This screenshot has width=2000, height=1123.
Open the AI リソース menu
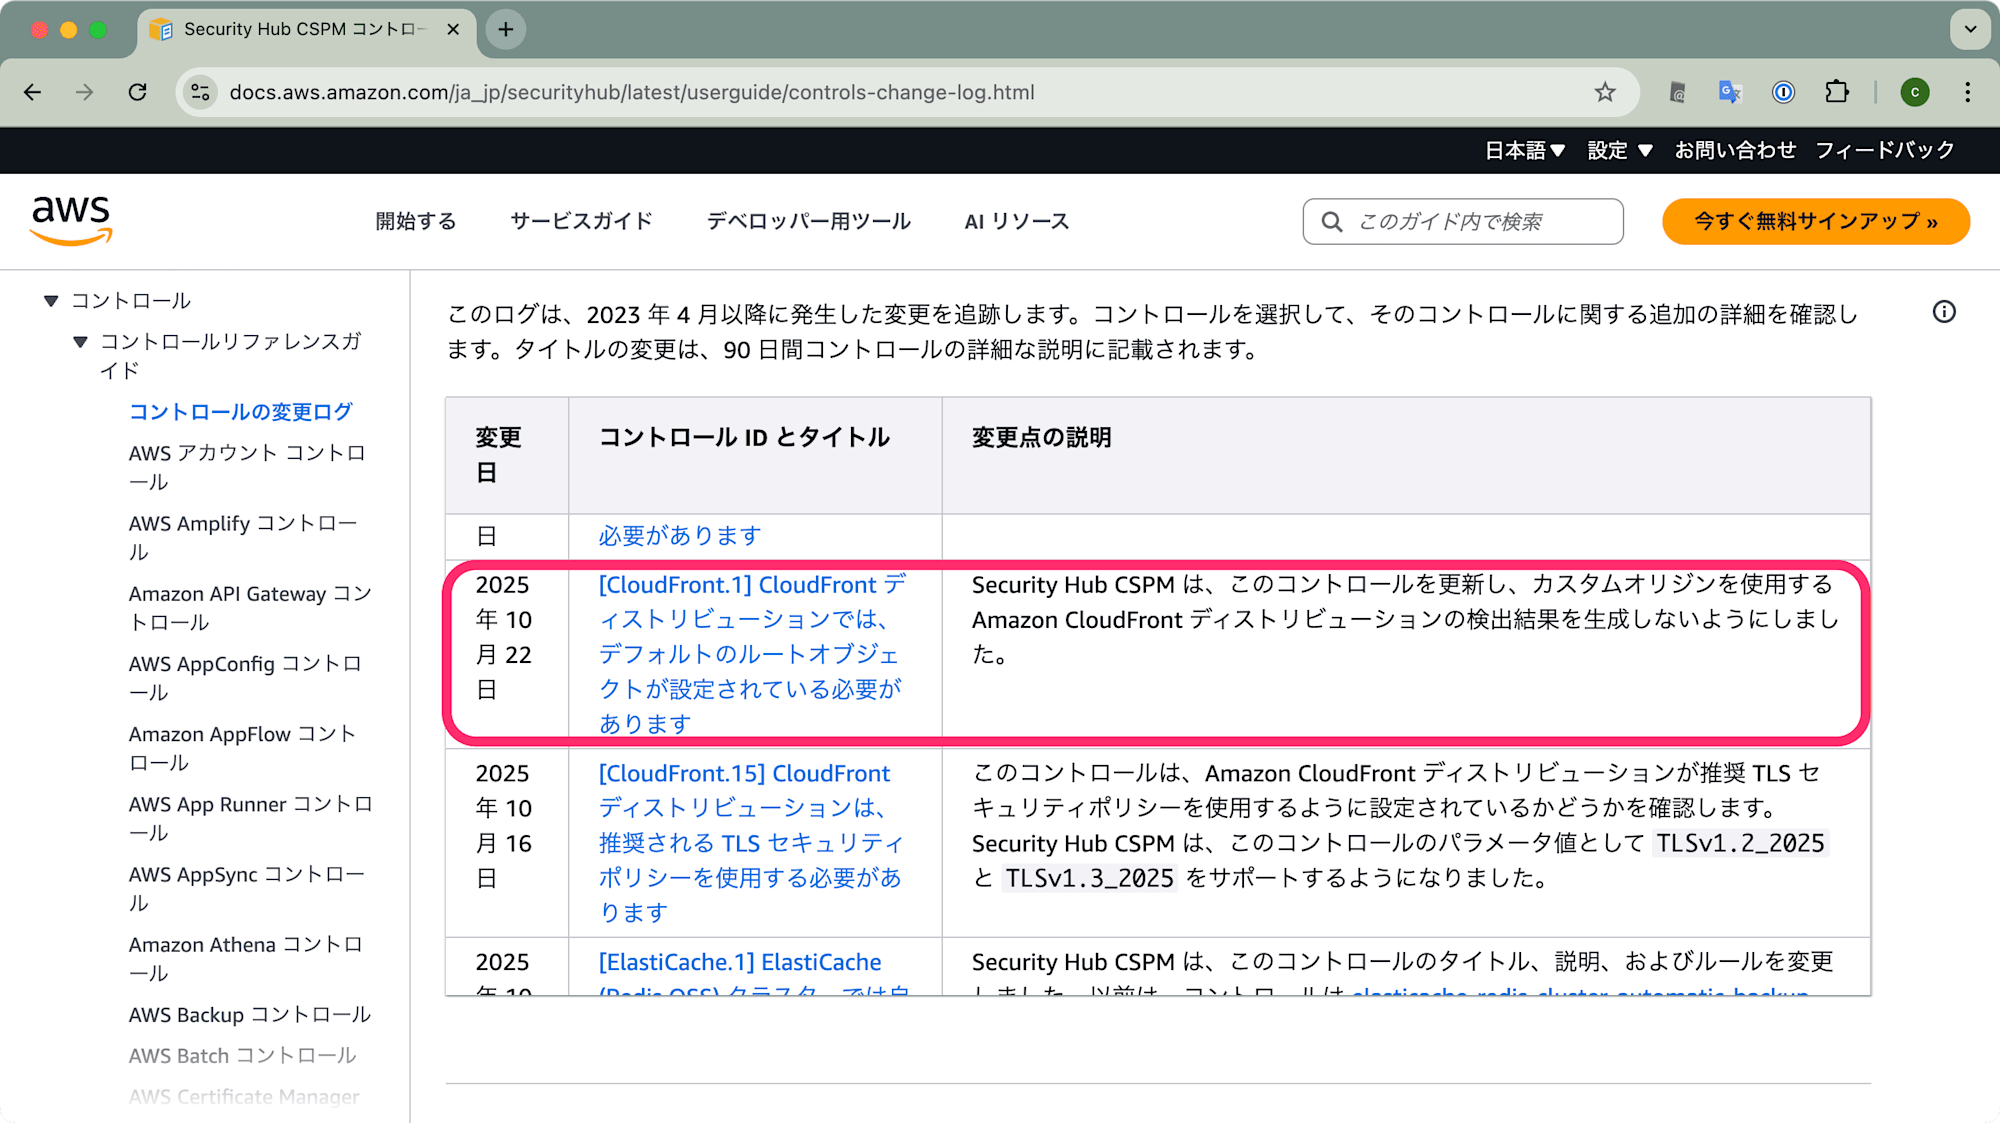pyautogui.click(x=1016, y=221)
